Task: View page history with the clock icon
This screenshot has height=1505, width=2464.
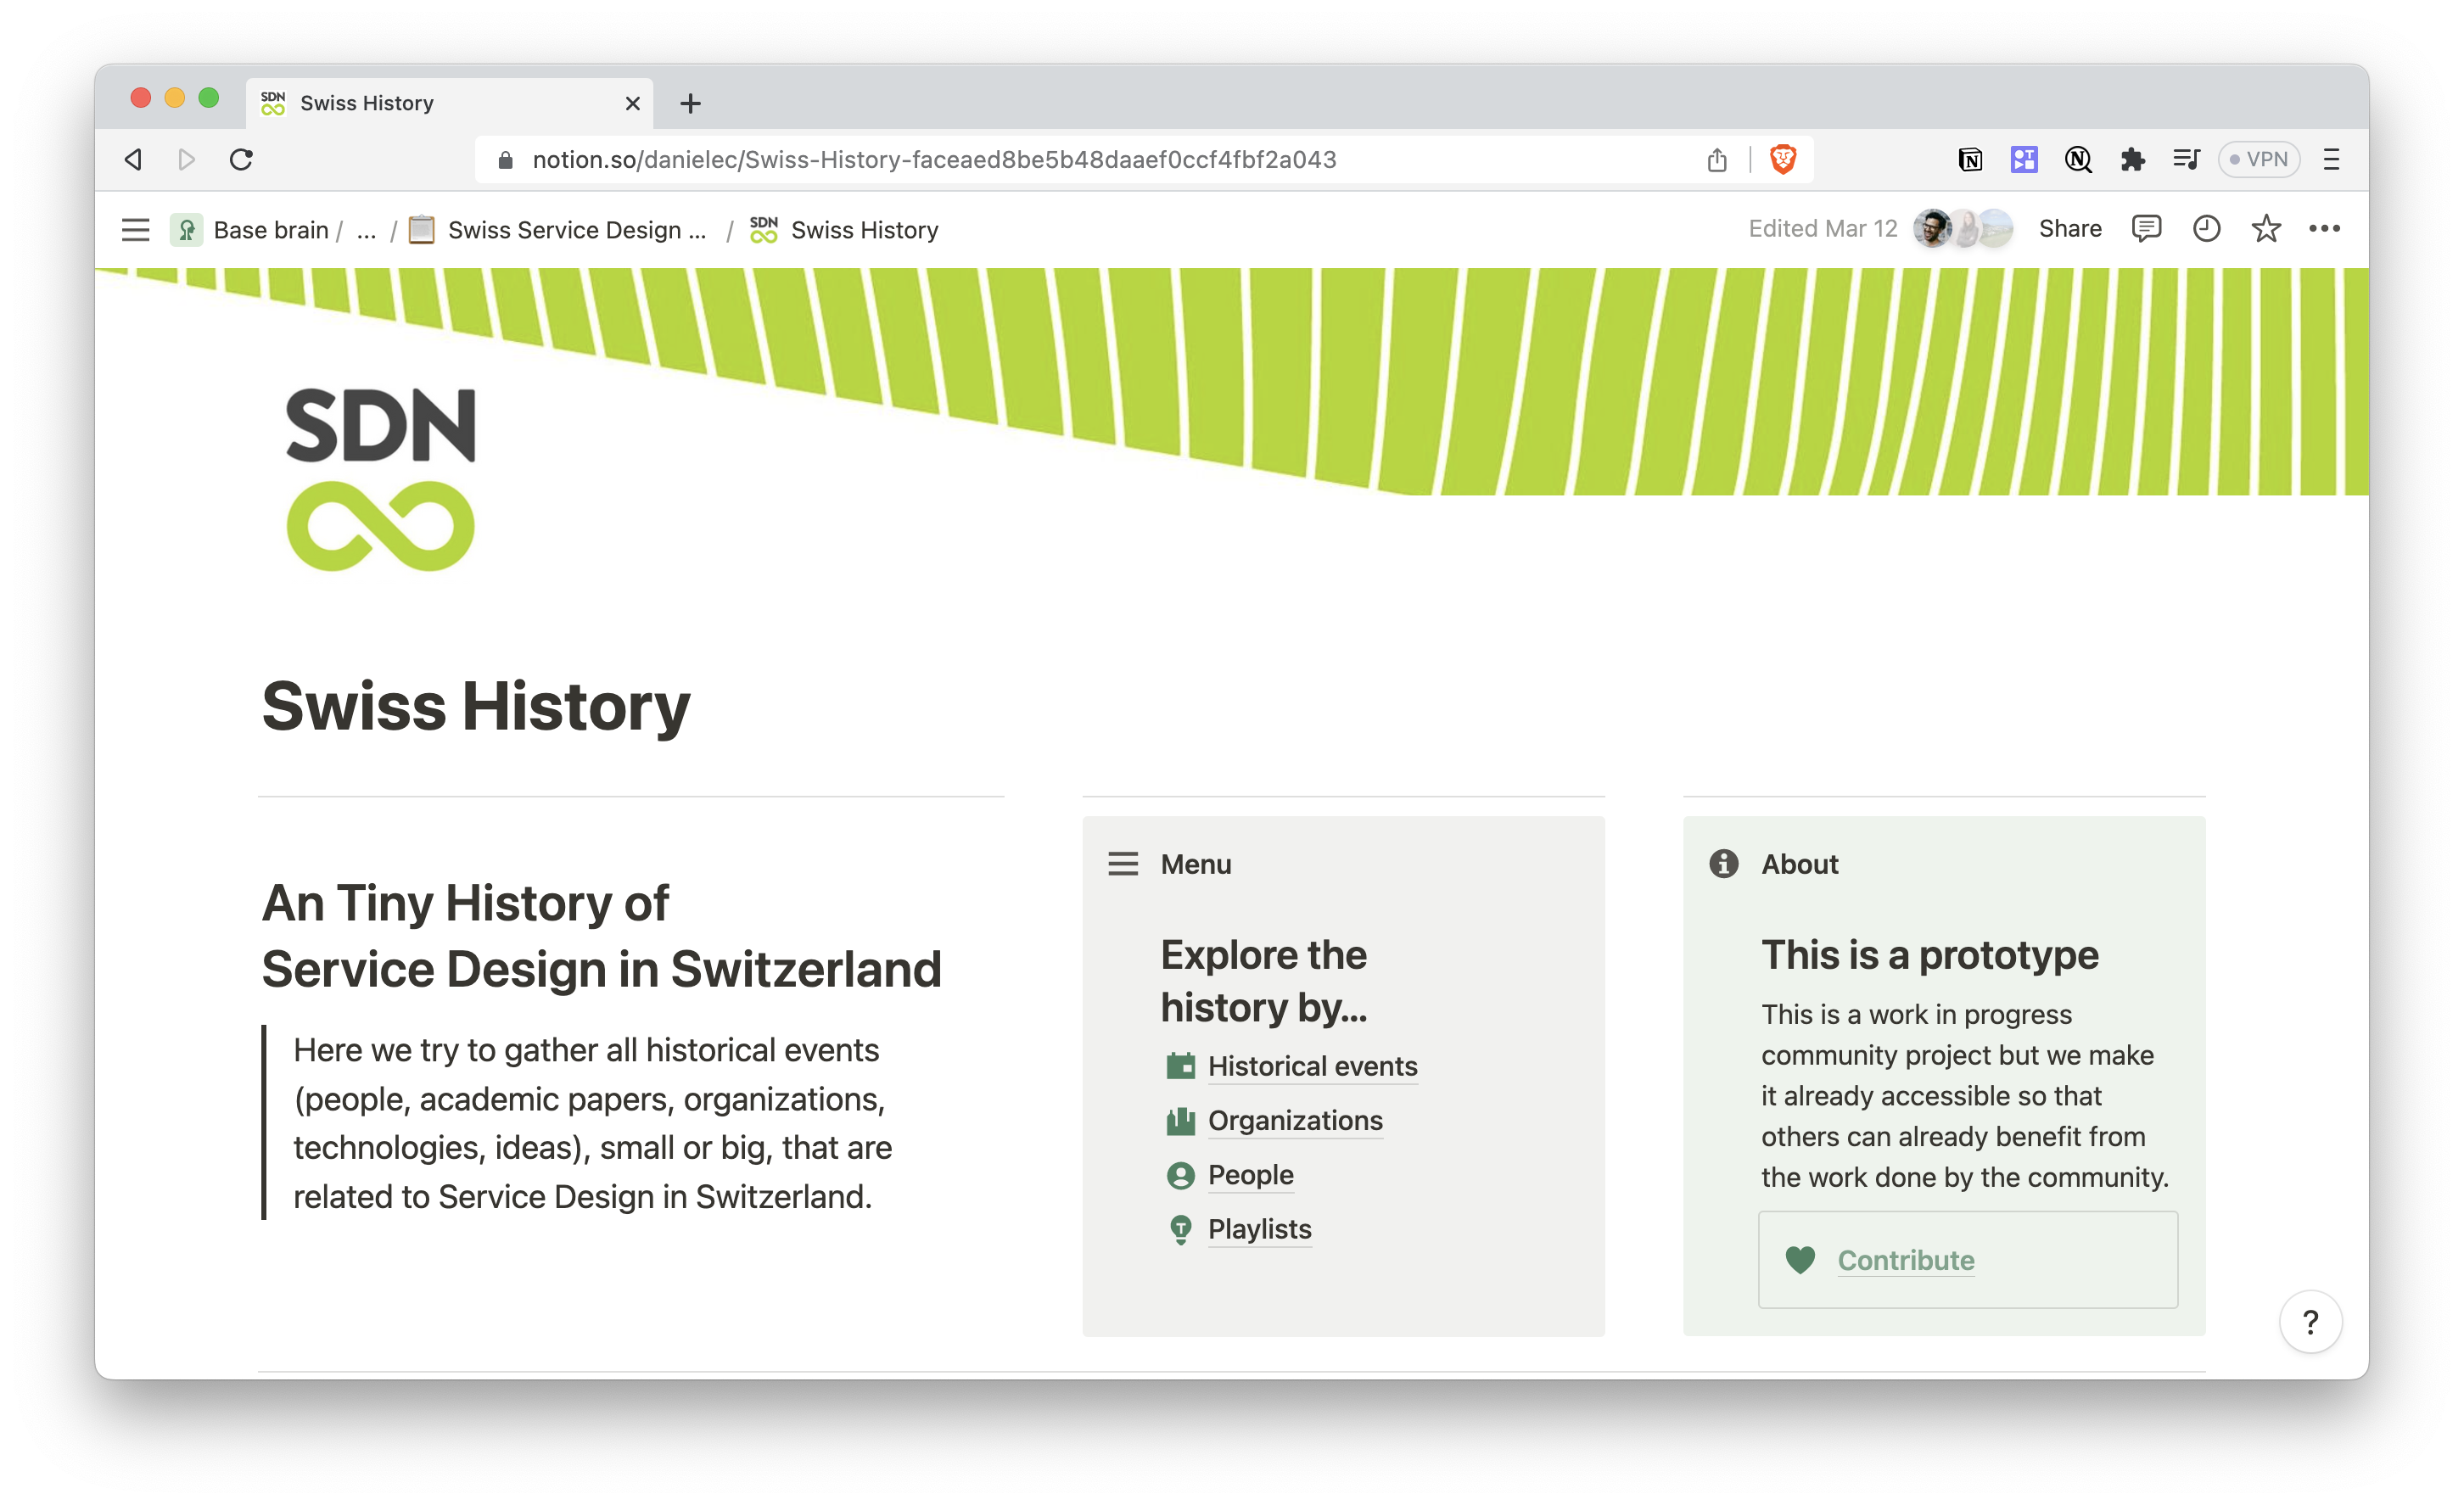Action: (x=2206, y=228)
